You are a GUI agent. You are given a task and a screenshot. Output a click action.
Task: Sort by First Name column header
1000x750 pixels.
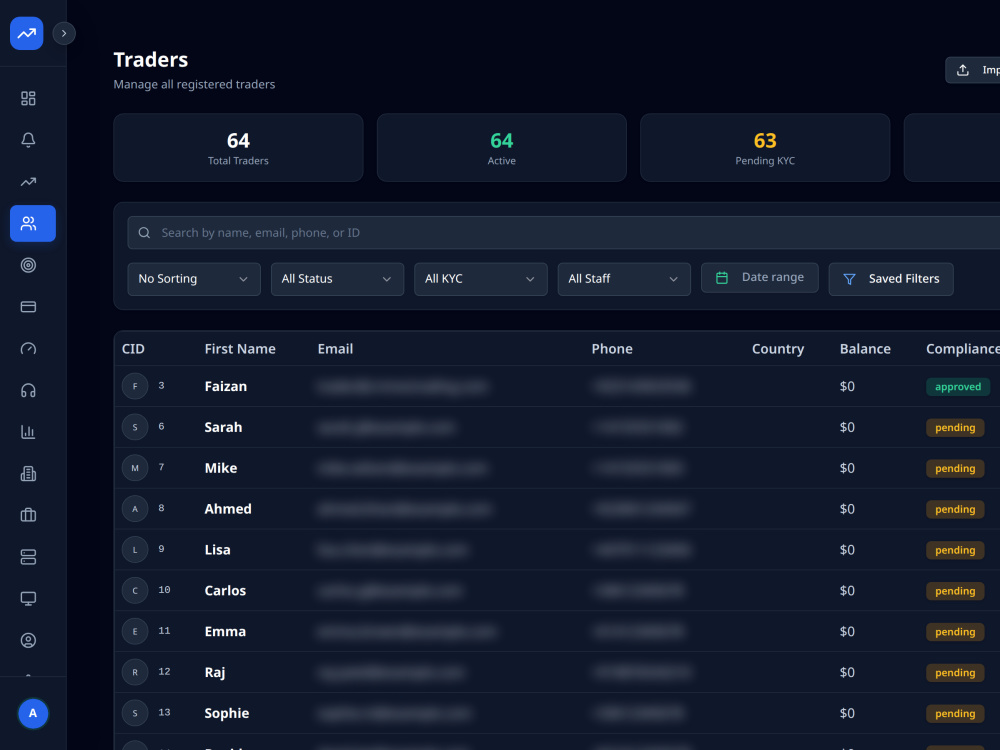click(240, 349)
